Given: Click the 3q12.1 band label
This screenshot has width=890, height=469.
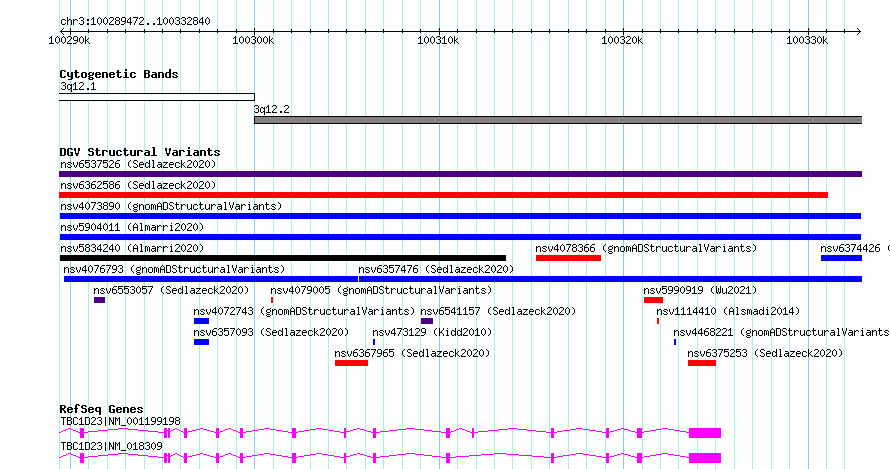Looking at the screenshot, I should [x=78, y=86].
